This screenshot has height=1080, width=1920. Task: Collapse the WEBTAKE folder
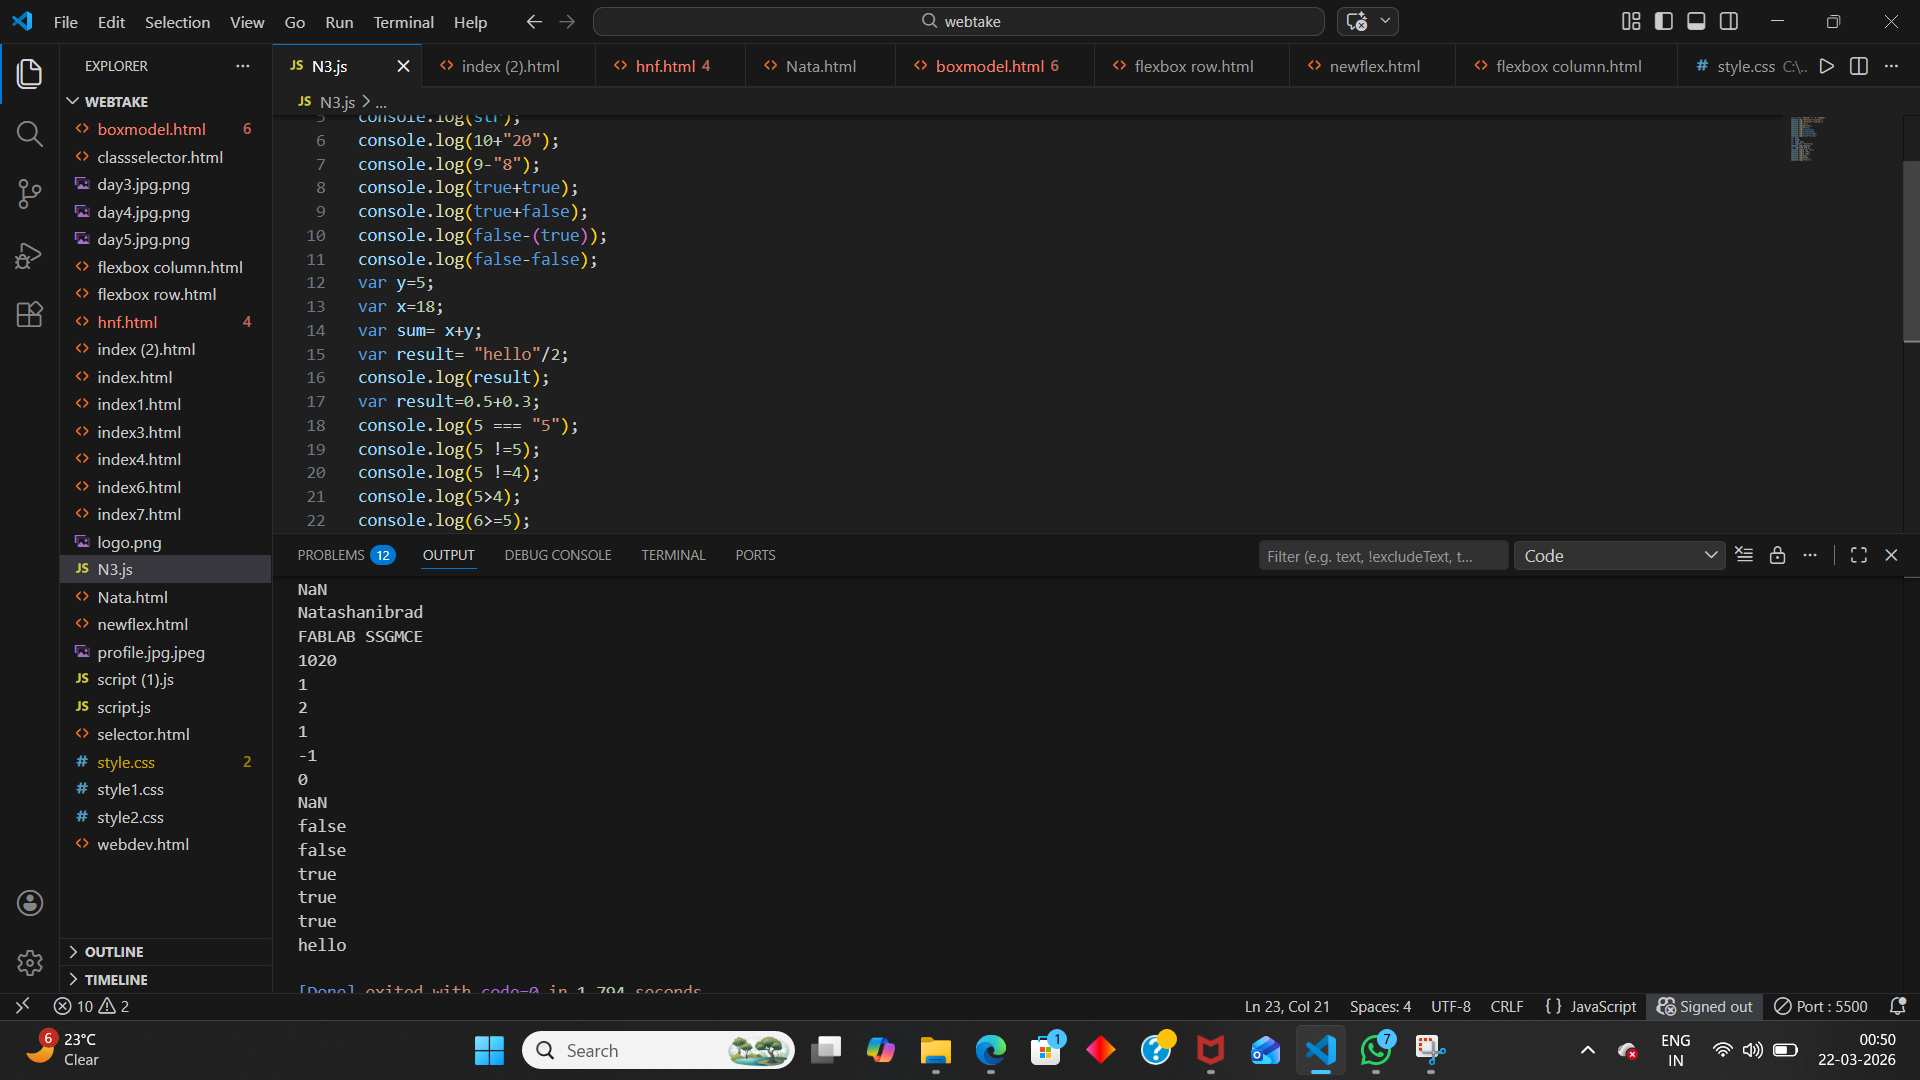click(x=116, y=102)
